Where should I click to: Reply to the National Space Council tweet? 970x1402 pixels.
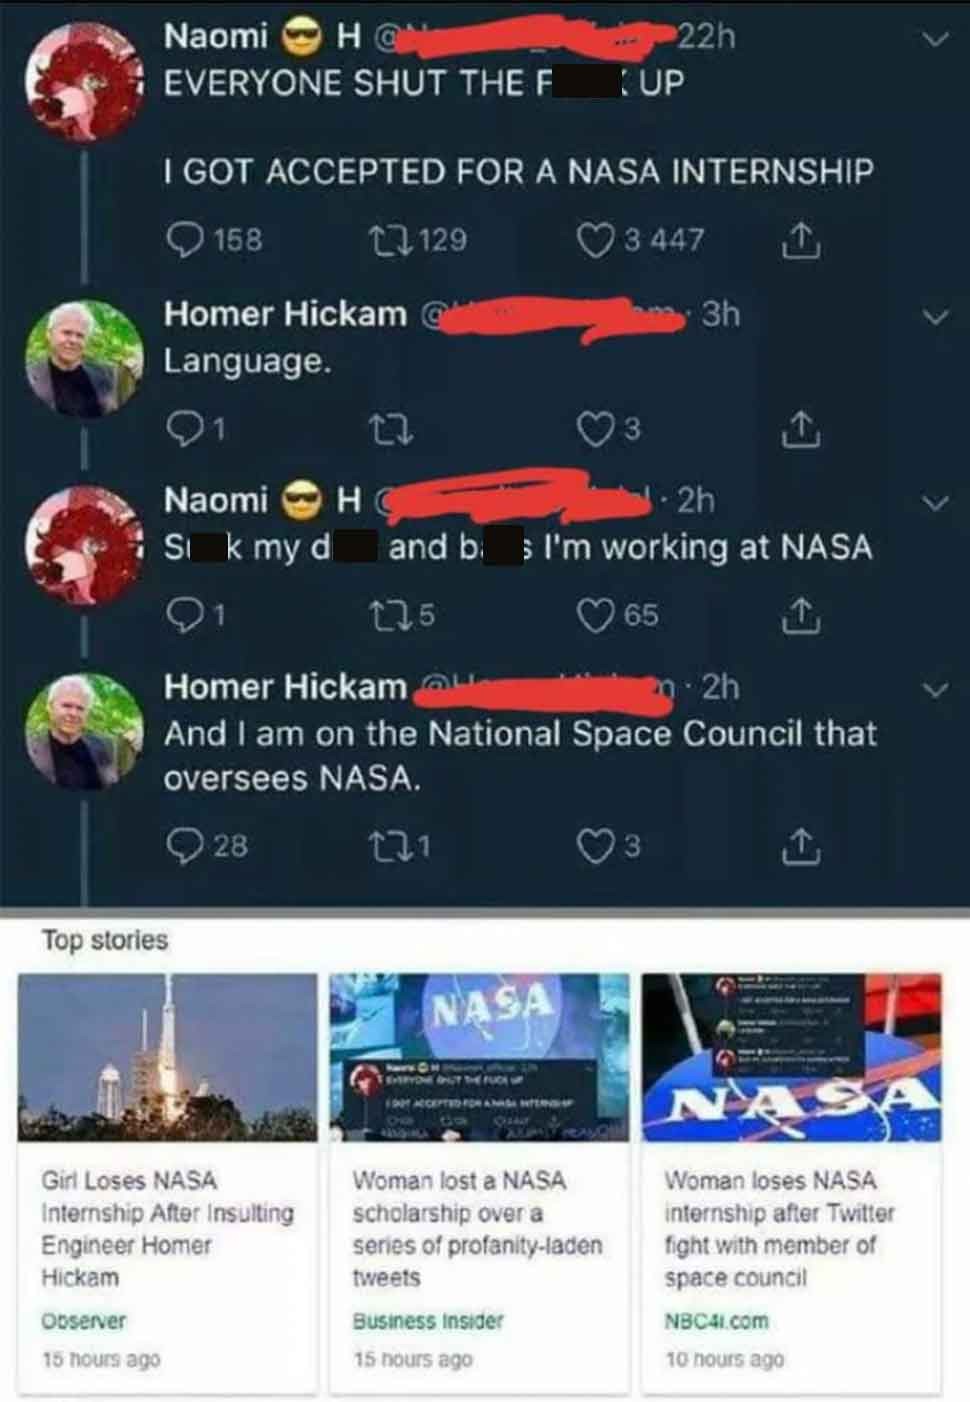click(x=183, y=846)
